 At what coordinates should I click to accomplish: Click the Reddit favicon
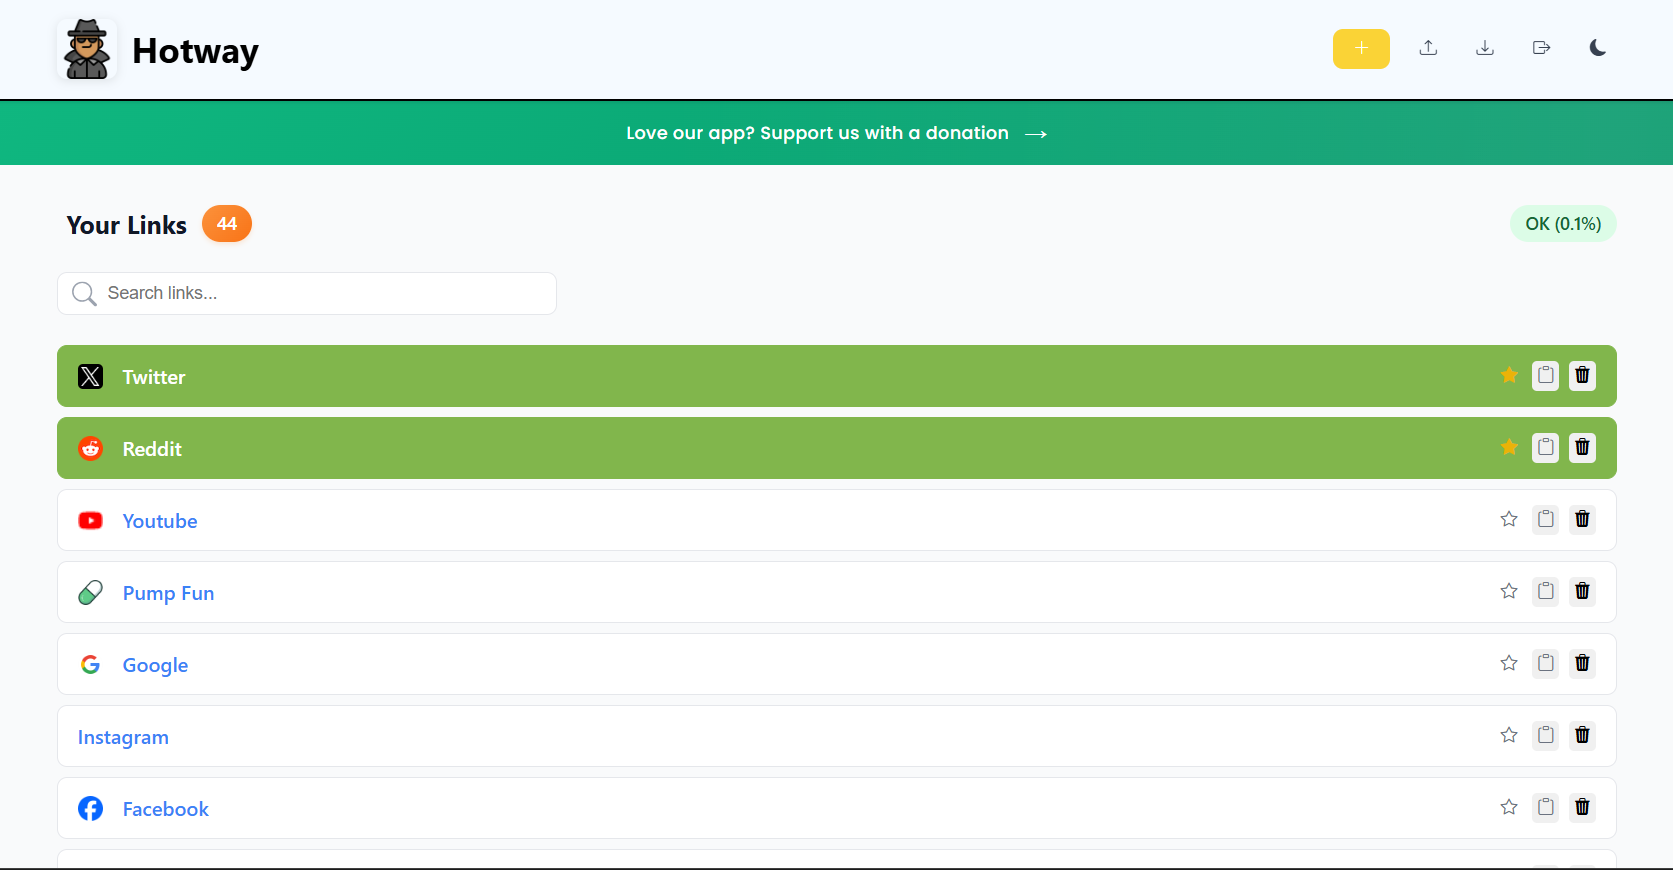tap(91, 448)
